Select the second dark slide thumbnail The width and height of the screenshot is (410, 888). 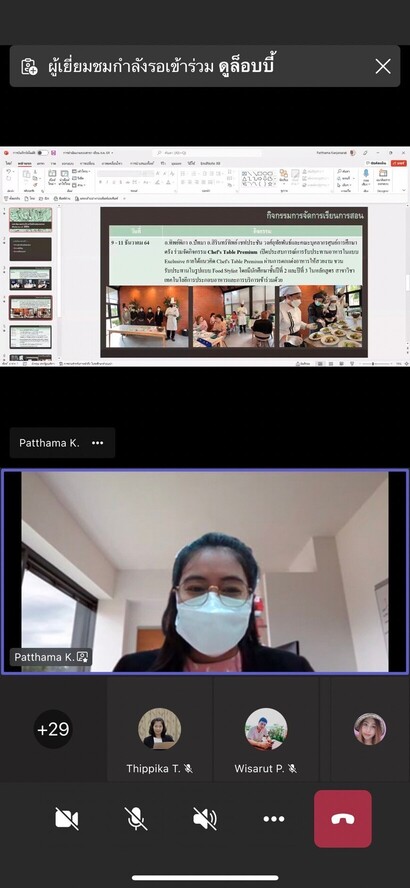31,249
